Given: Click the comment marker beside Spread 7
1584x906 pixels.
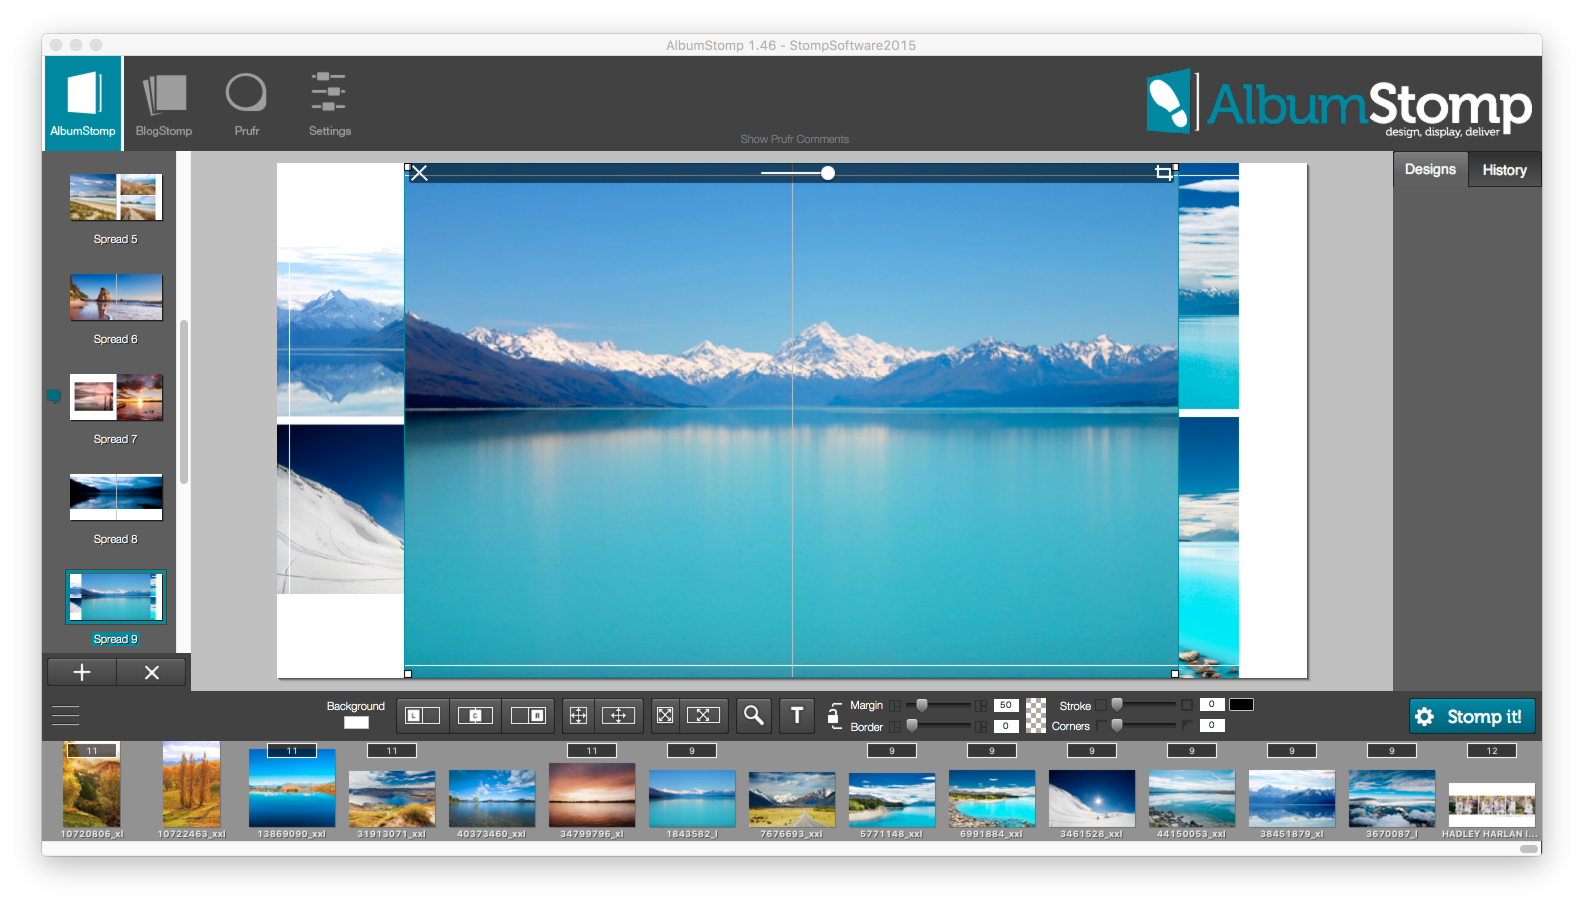Looking at the screenshot, I should pos(54,396).
